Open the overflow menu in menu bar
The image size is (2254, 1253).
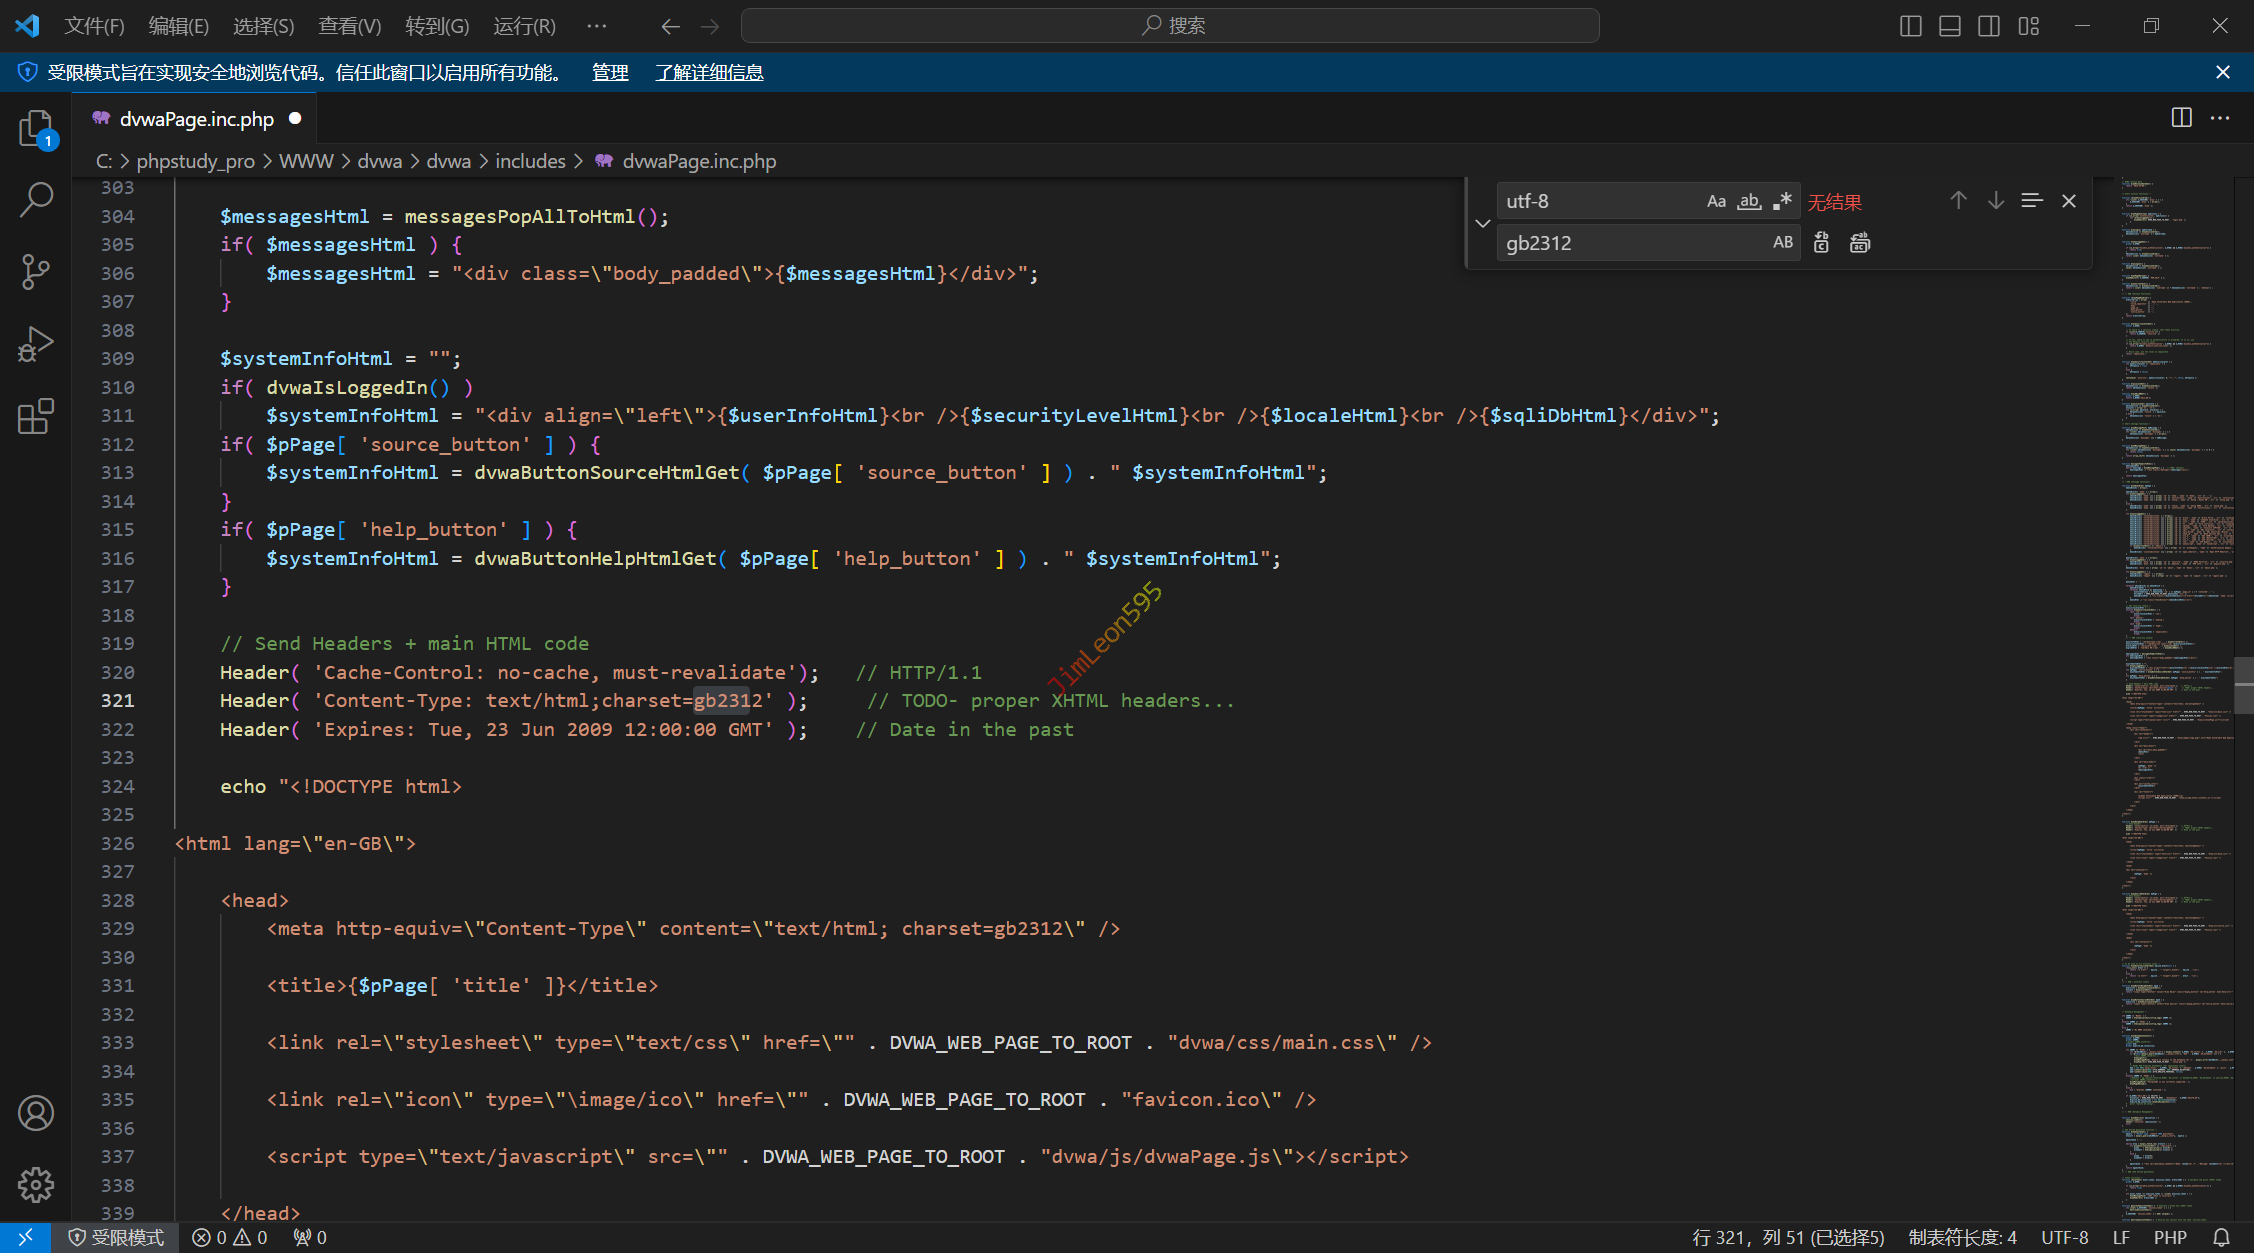pyautogui.click(x=597, y=26)
